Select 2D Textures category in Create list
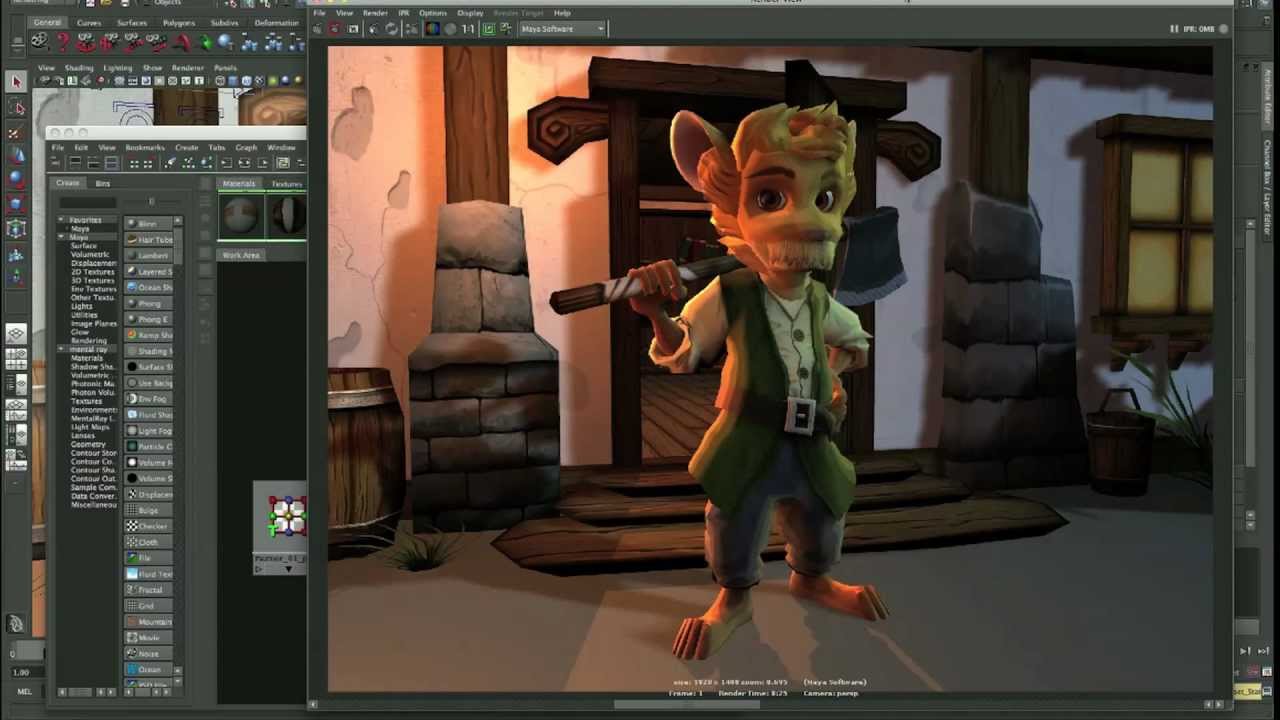Viewport: 1280px width, 720px height. pos(93,272)
